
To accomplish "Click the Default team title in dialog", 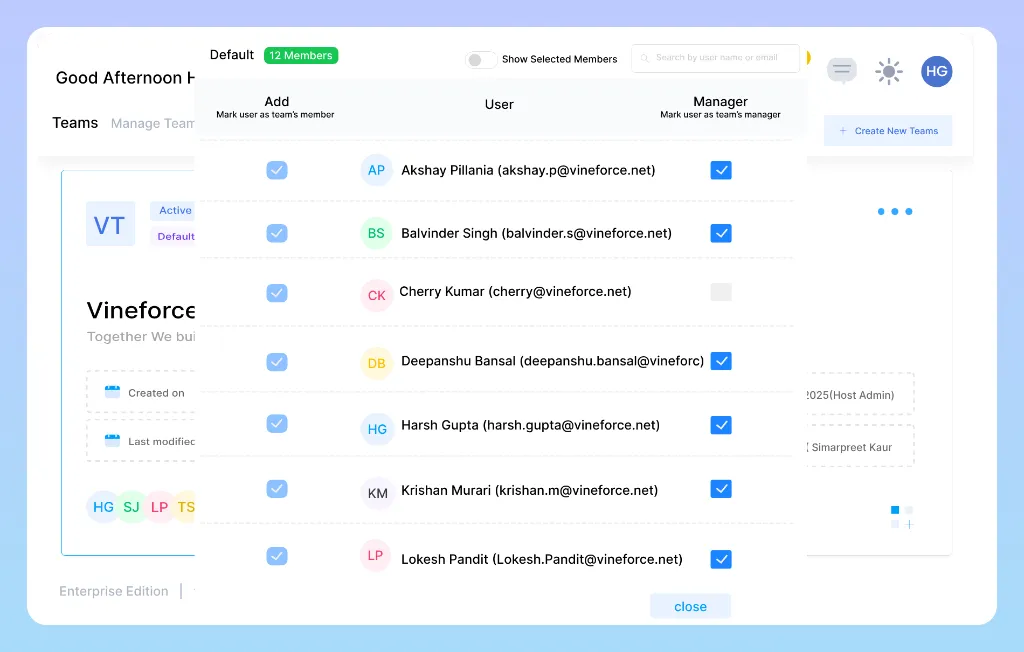I will 232,55.
